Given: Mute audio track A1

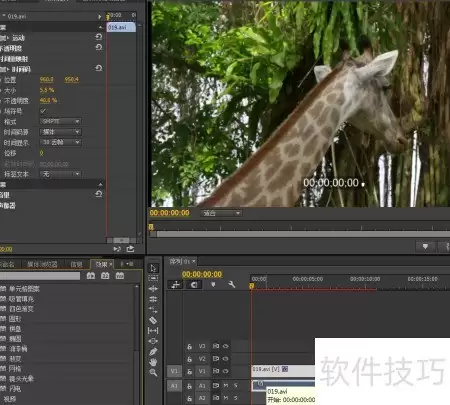Looking at the screenshot, I should pos(226,386).
